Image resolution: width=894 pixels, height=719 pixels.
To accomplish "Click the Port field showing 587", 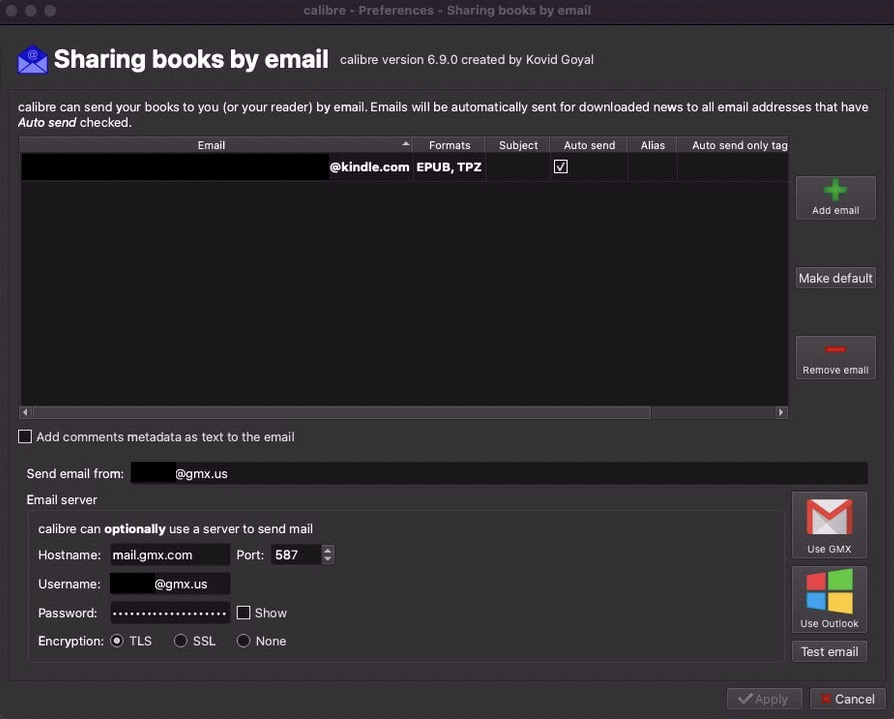I will (x=296, y=555).
